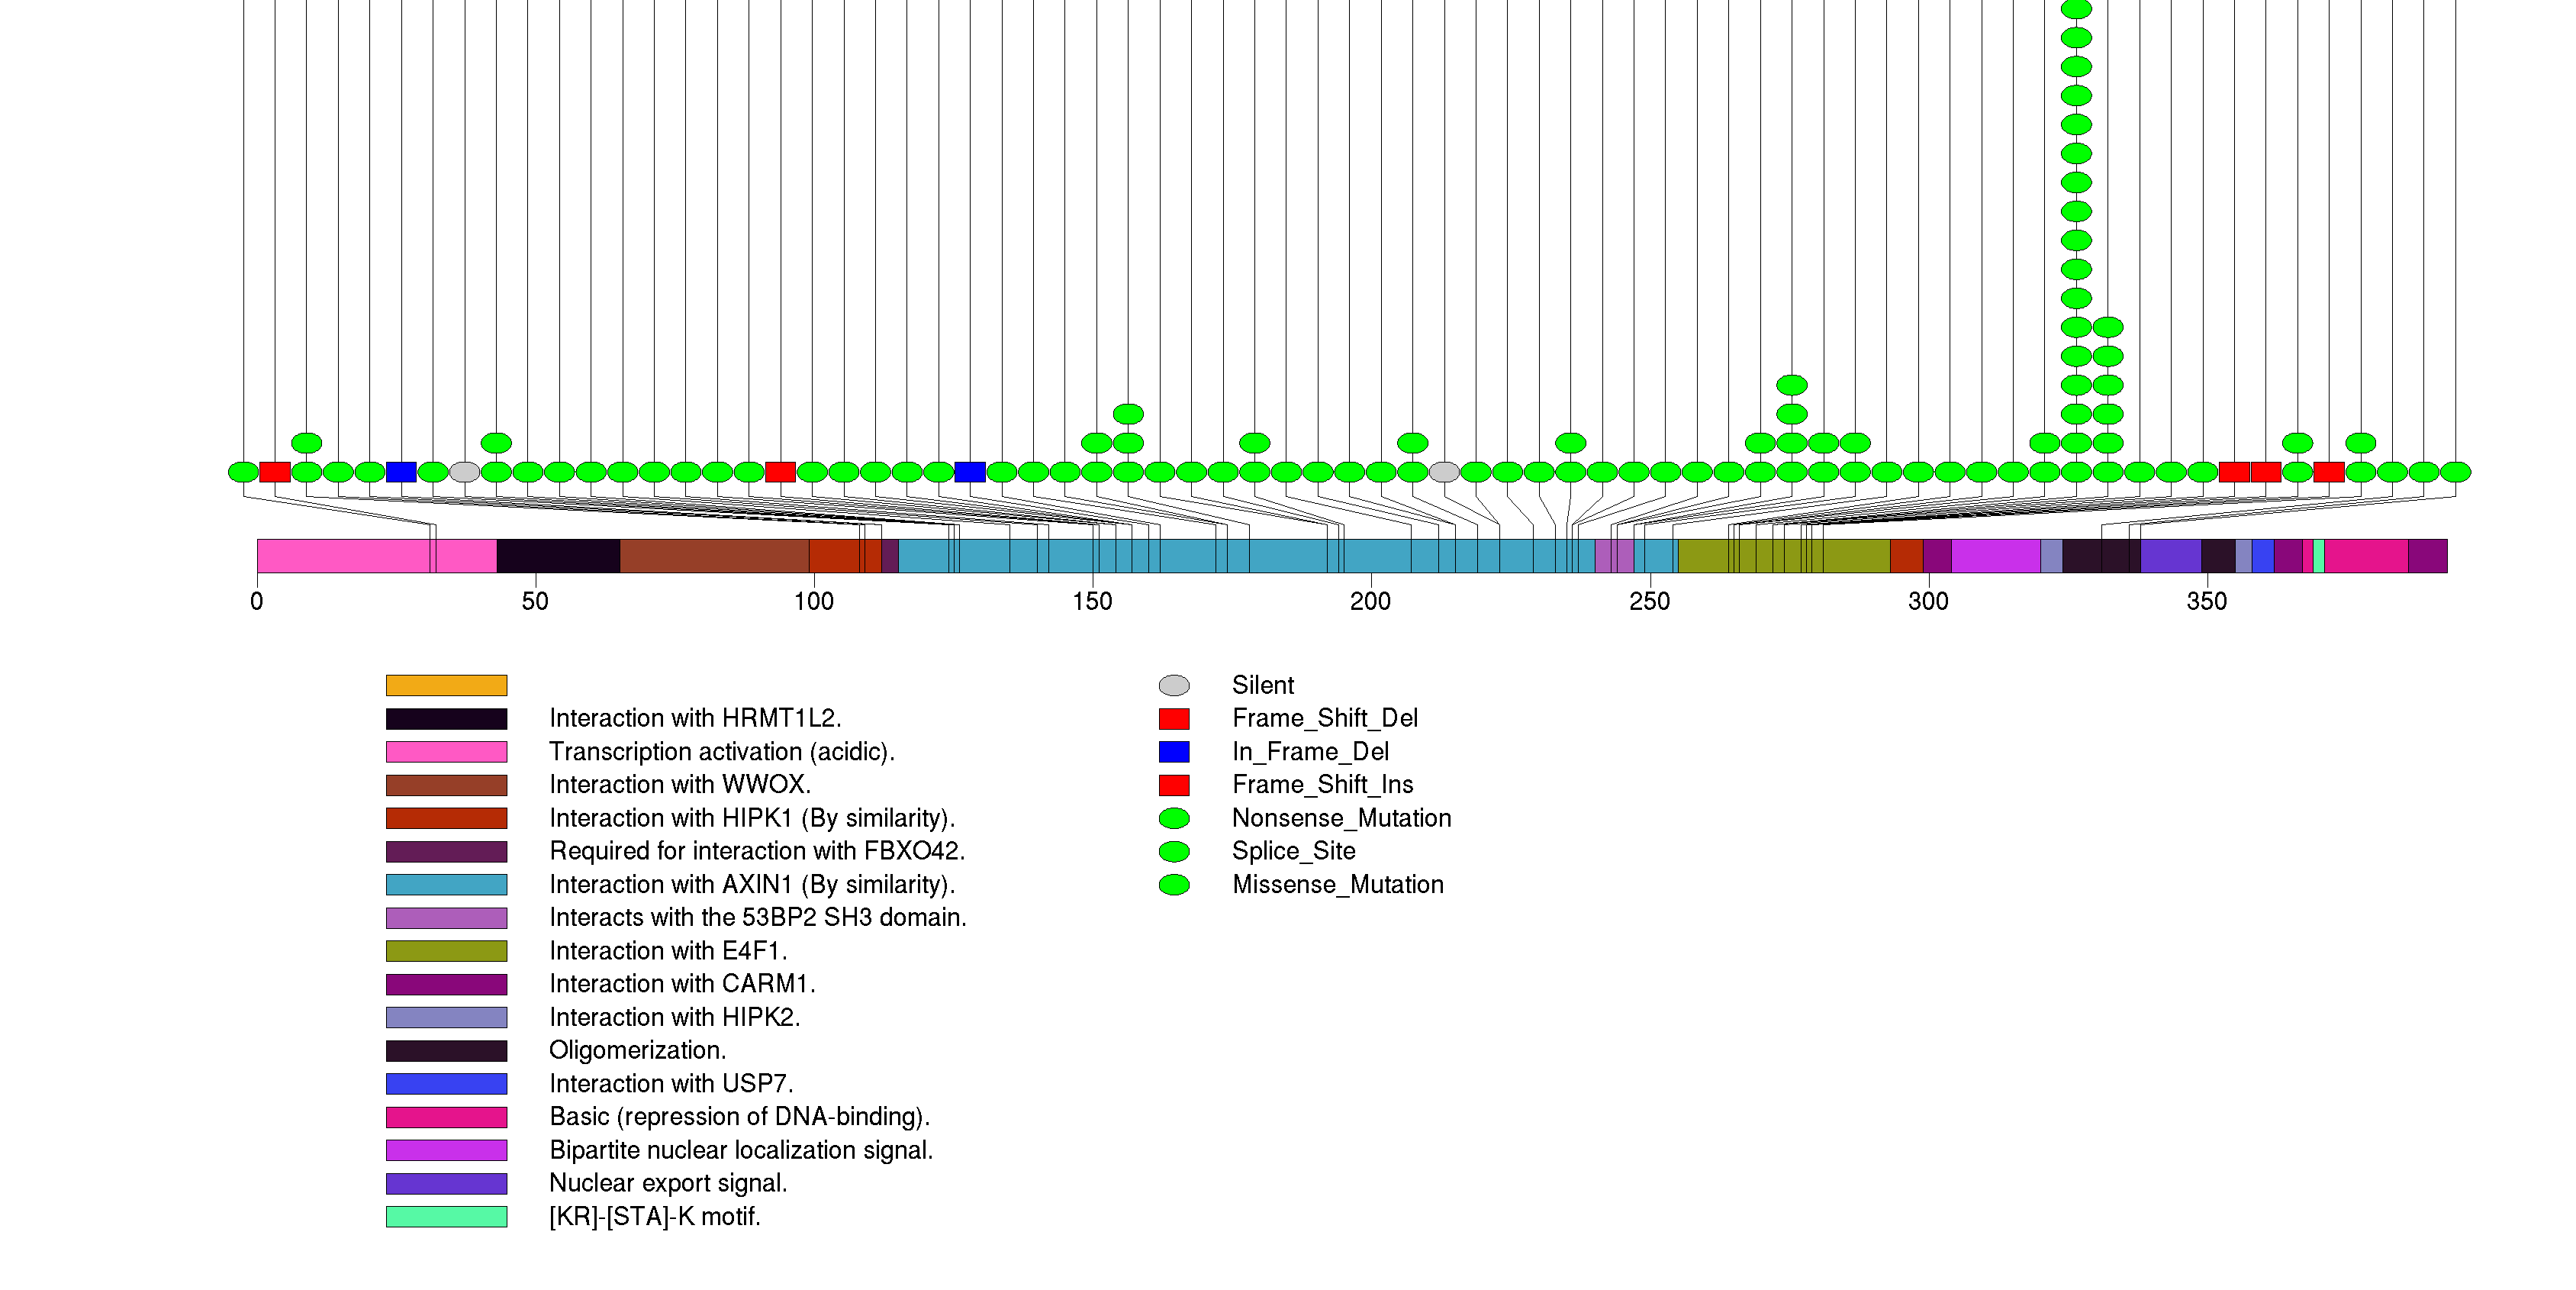
Task: Click the Splice_Site green oval legend icon
Action: click(x=1174, y=851)
